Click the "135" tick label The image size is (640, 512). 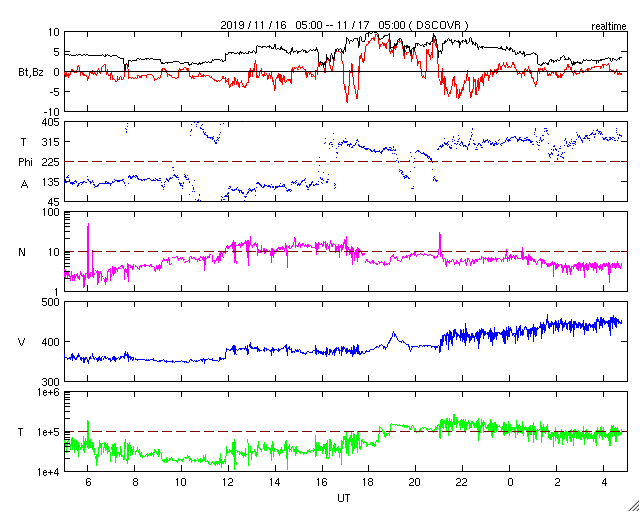pos(51,182)
